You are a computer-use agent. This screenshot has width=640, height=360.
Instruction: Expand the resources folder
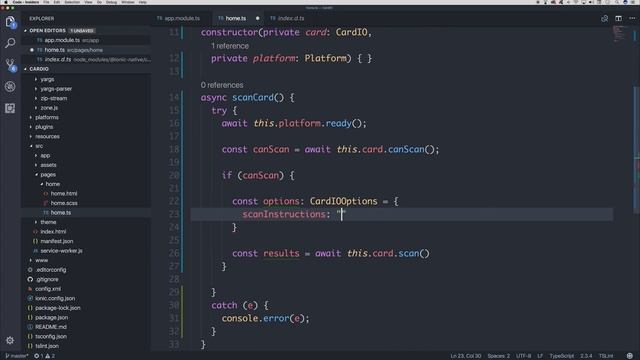tap(47, 136)
